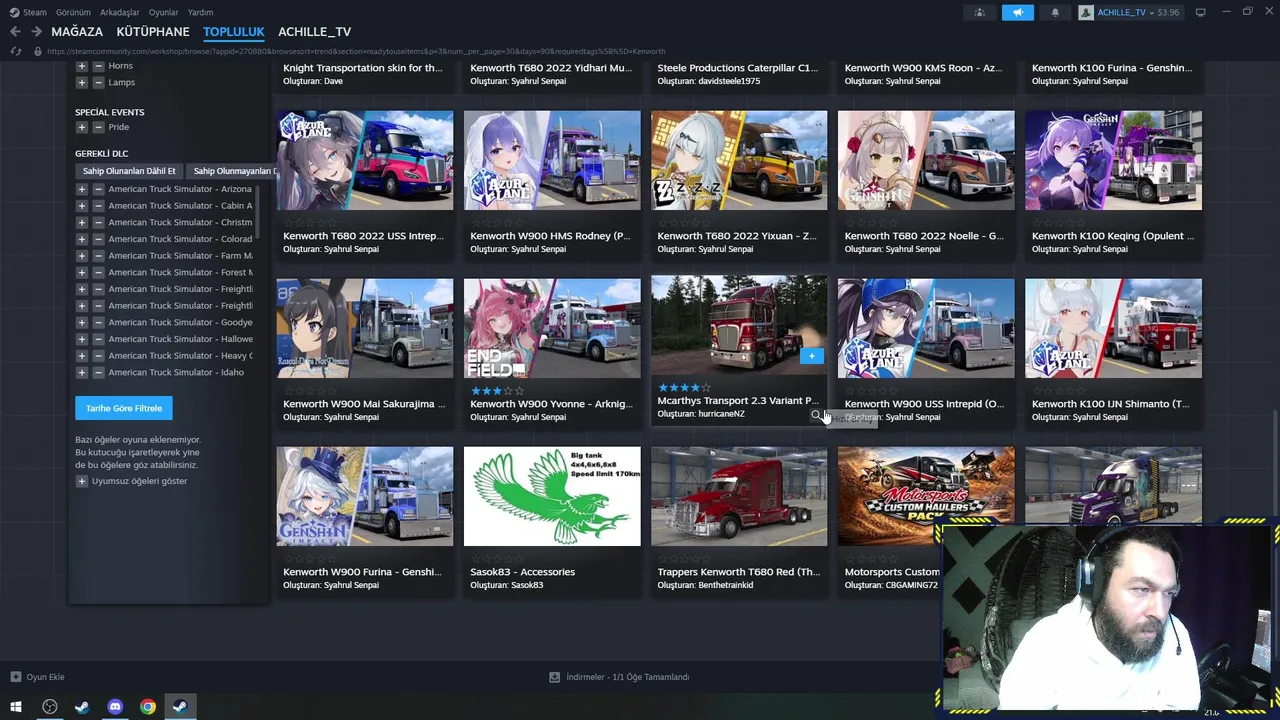Open the green eagle Sasok83 thumbnail

pyautogui.click(x=552, y=496)
